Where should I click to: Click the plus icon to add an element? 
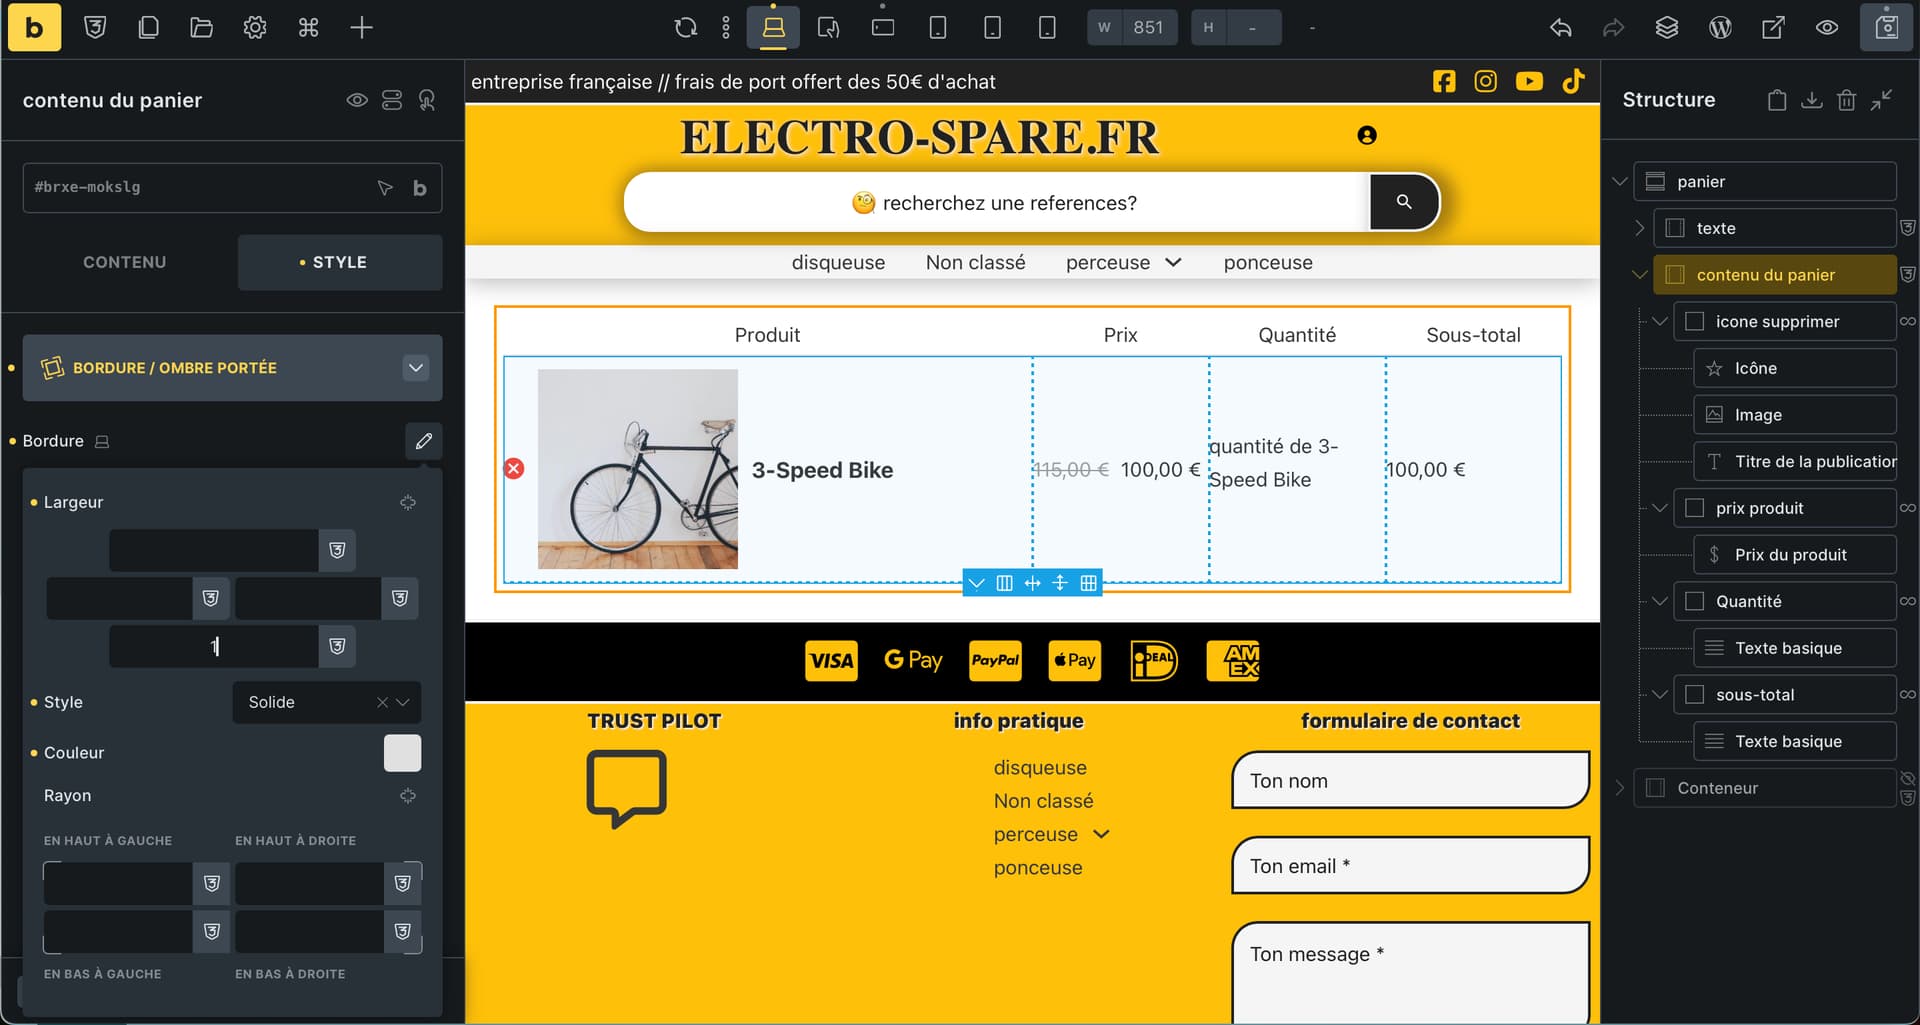[361, 28]
